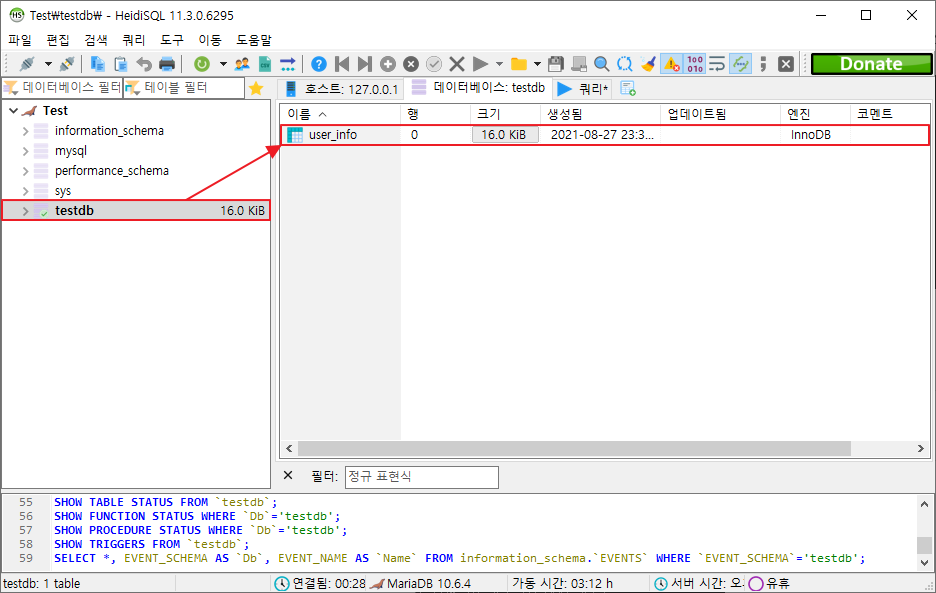Image resolution: width=936 pixels, height=593 pixels.
Task: Add a new query tab icon
Action: (627, 89)
